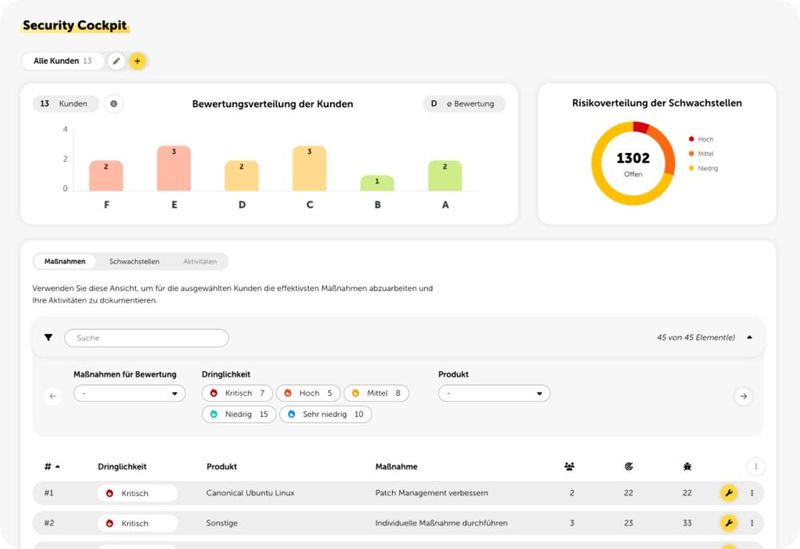800x549 pixels.
Task: Click the C rating bar in chart
Action: pos(309,168)
